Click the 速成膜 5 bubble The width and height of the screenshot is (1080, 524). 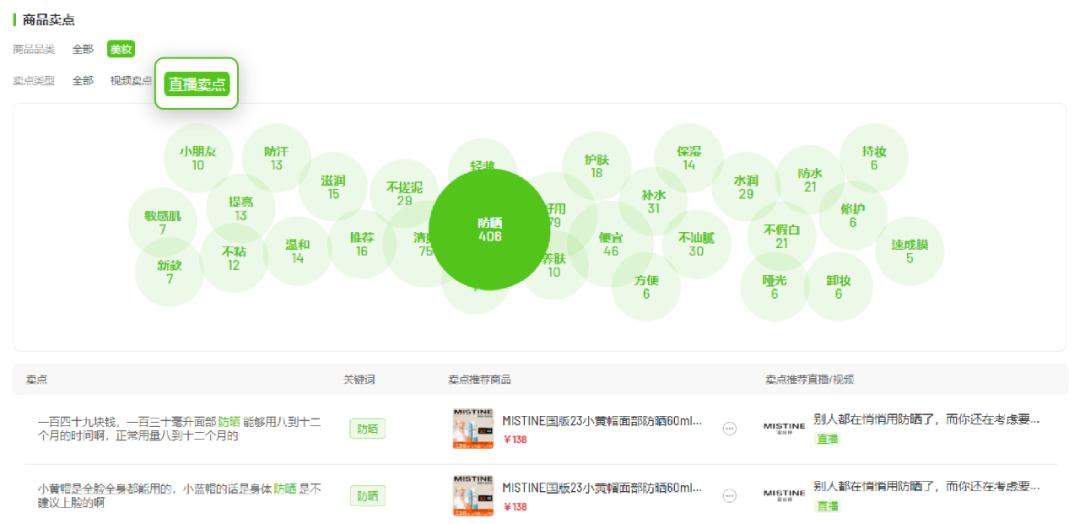(x=909, y=251)
